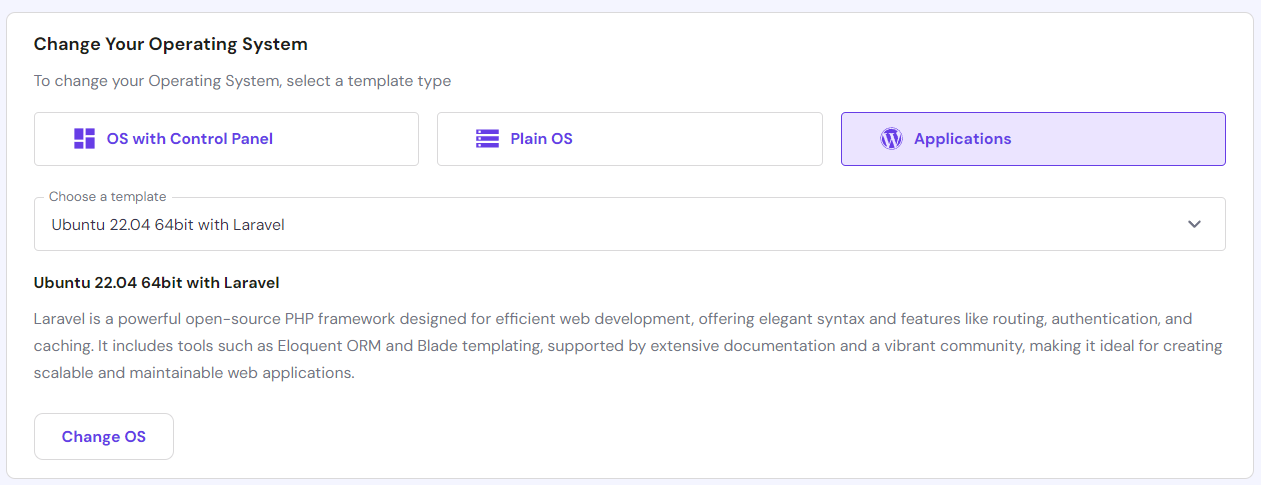Open the Choose a template dropdown field
This screenshot has width=1261, height=485.
point(629,224)
